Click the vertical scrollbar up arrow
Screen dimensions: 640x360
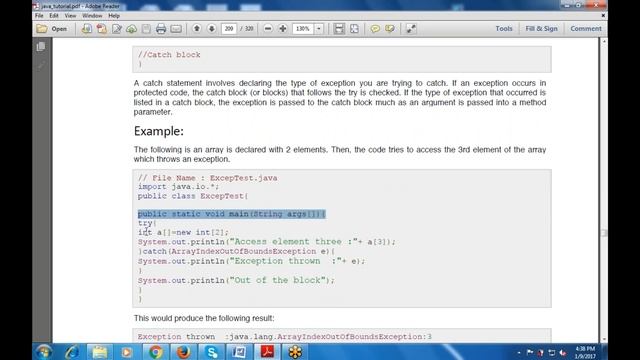(x=604, y=41)
